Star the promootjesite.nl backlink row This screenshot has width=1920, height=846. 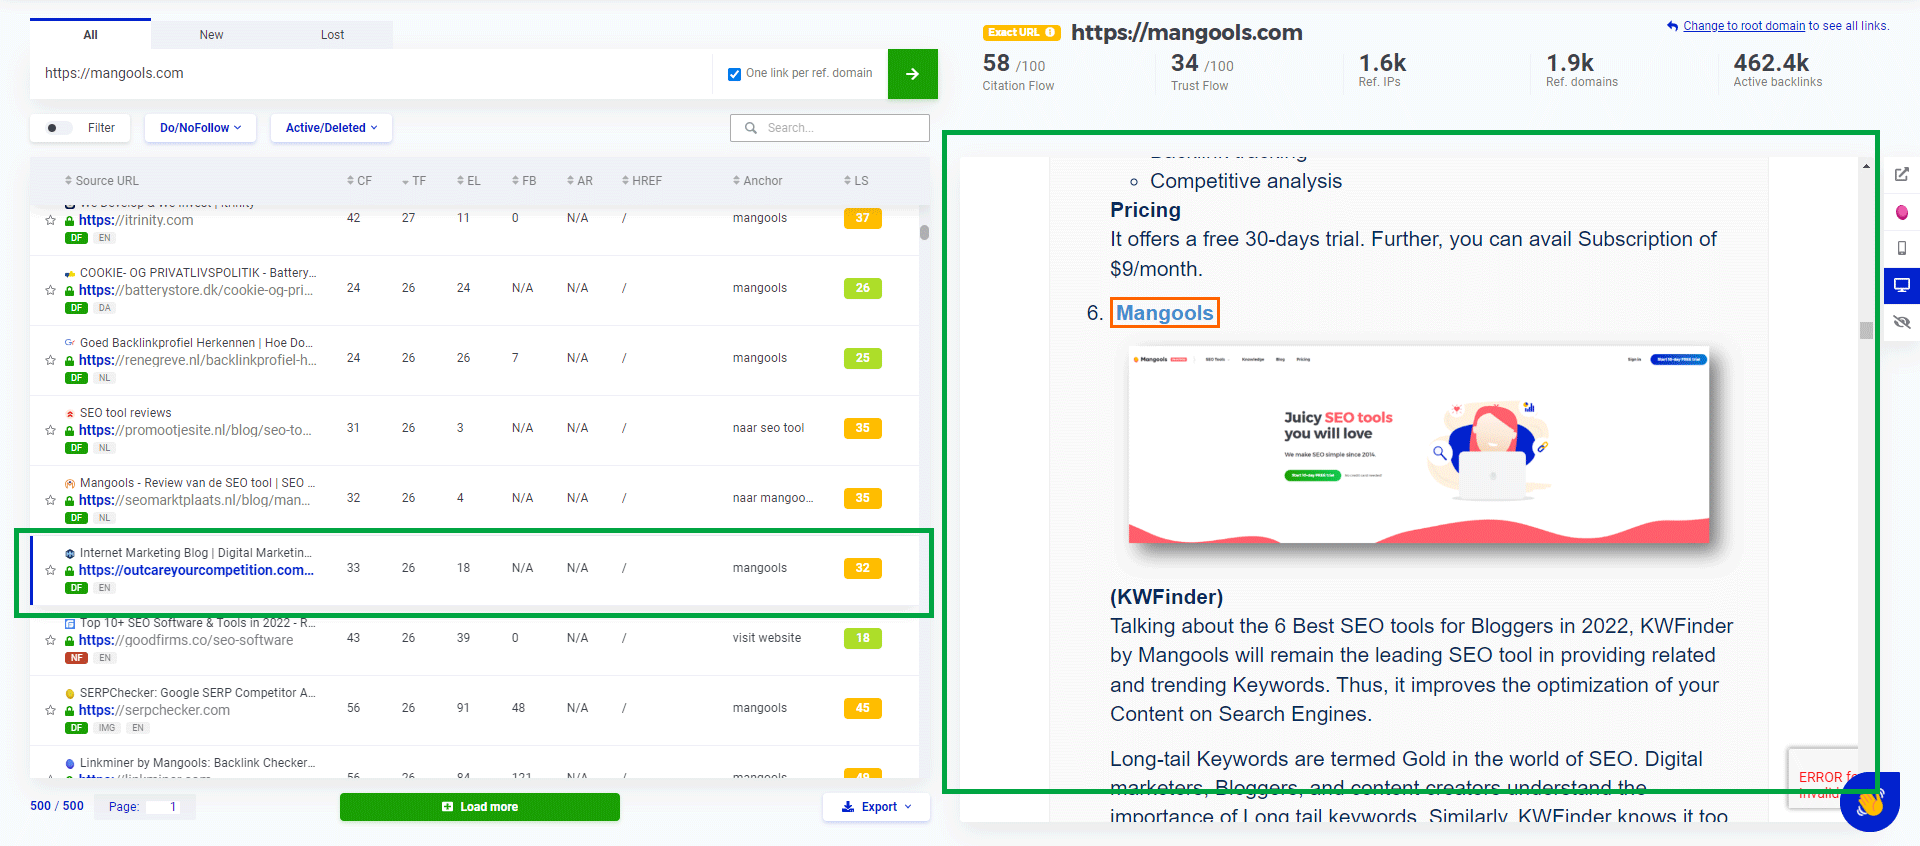pos(50,430)
